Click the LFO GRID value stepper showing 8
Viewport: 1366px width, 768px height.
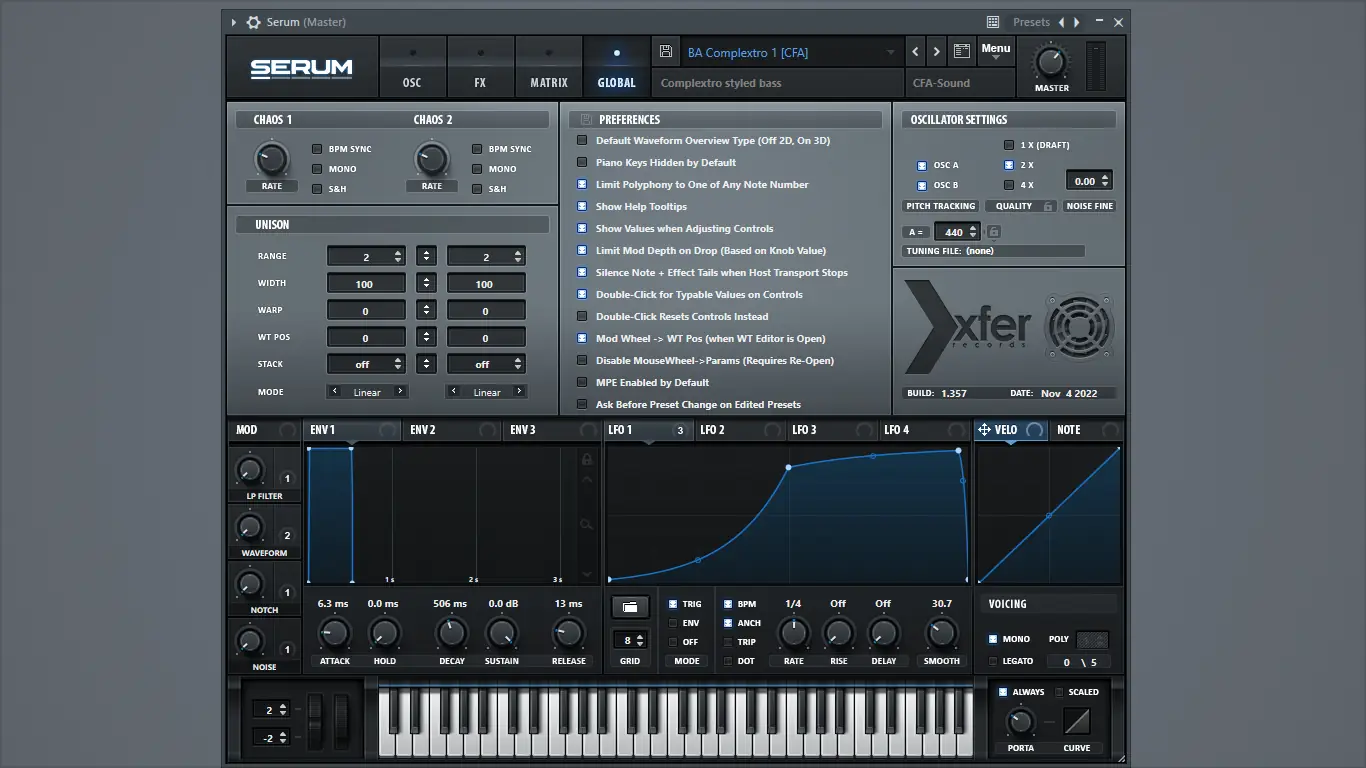(630, 640)
